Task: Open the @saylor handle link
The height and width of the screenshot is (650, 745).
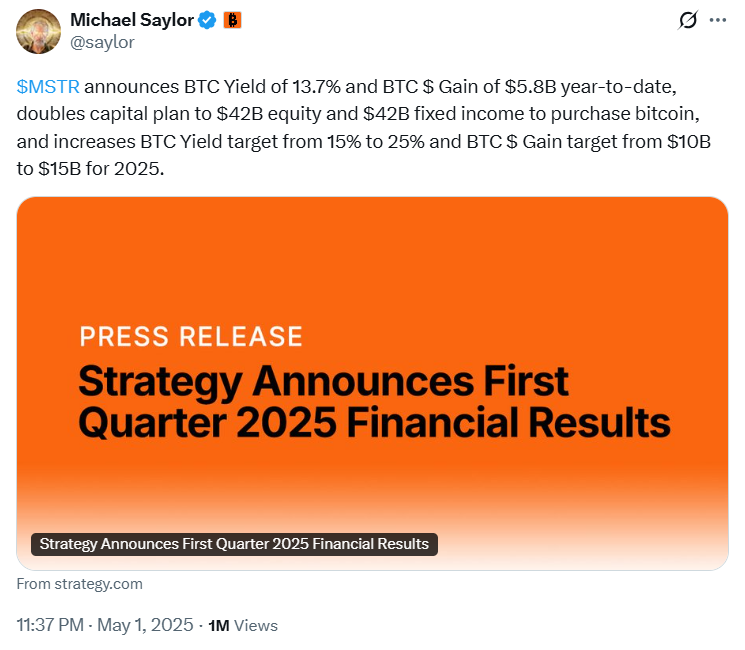Action: pyautogui.click(x=102, y=42)
